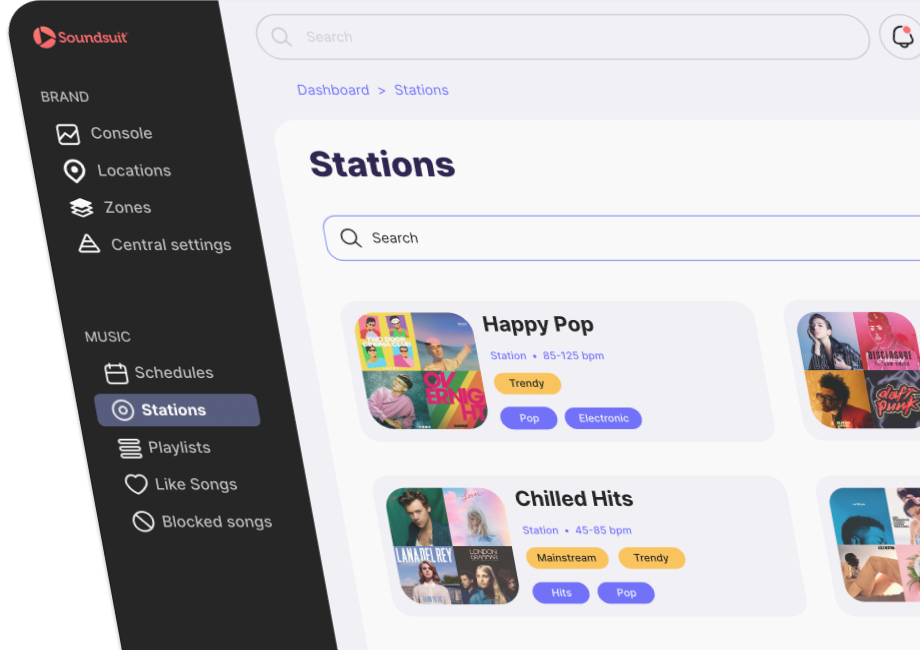The image size is (920, 650).
Task: Open the Blocked songs prohibited icon
Action: click(143, 521)
